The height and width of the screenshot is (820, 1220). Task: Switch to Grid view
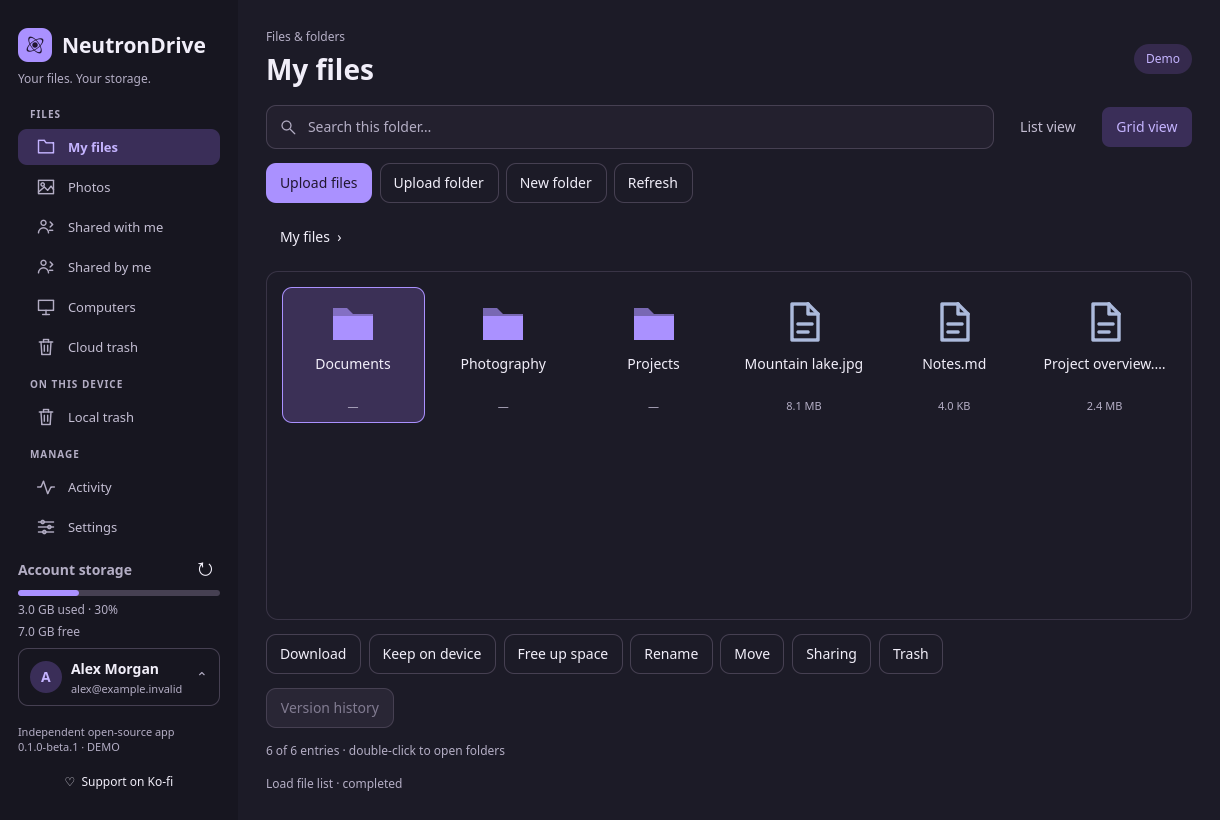(1147, 127)
